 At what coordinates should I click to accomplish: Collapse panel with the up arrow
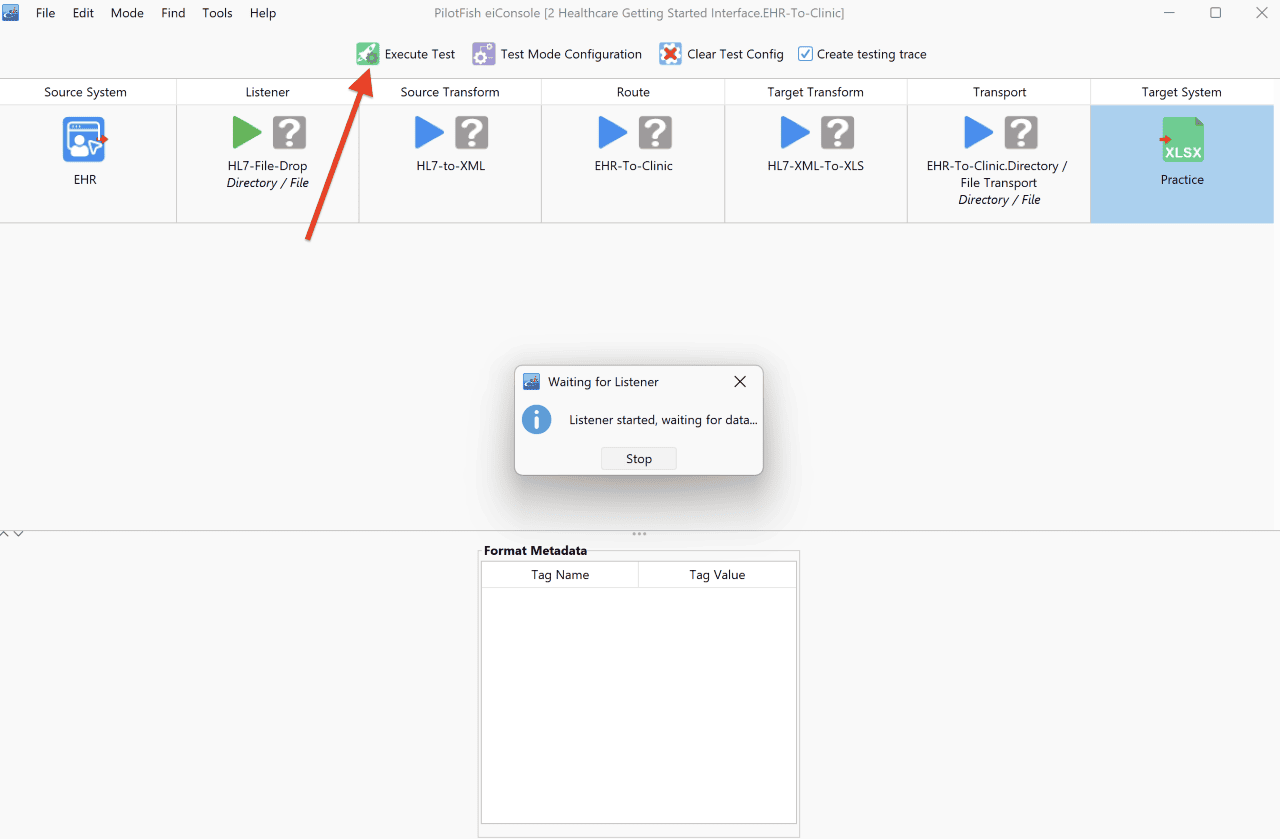5,534
